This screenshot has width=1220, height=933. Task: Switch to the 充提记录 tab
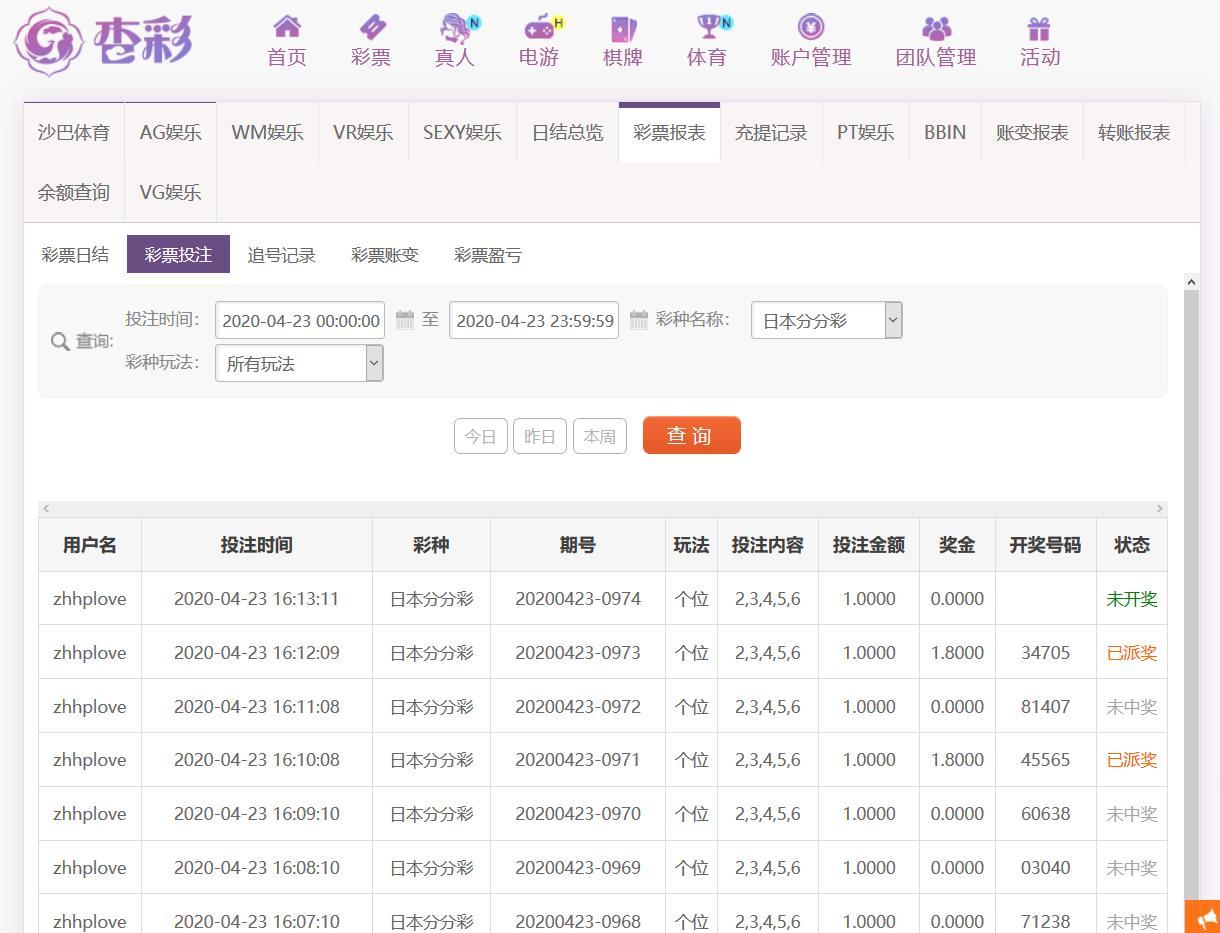click(x=770, y=132)
